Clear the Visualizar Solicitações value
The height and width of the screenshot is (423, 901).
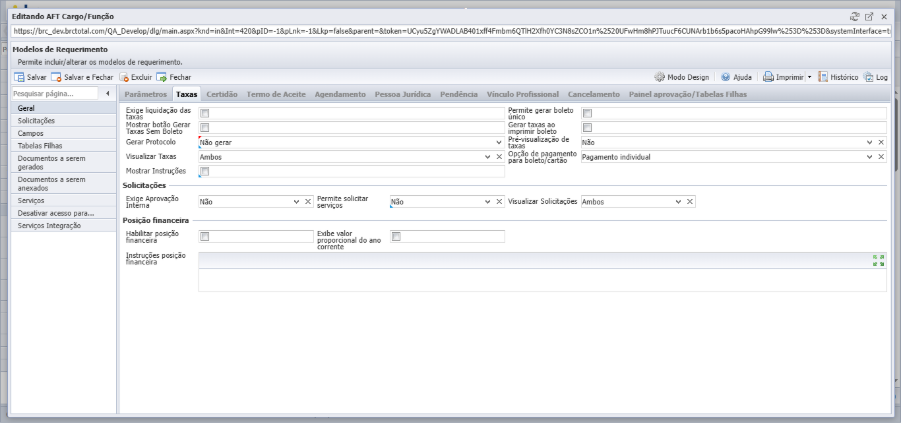[x=690, y=202]
